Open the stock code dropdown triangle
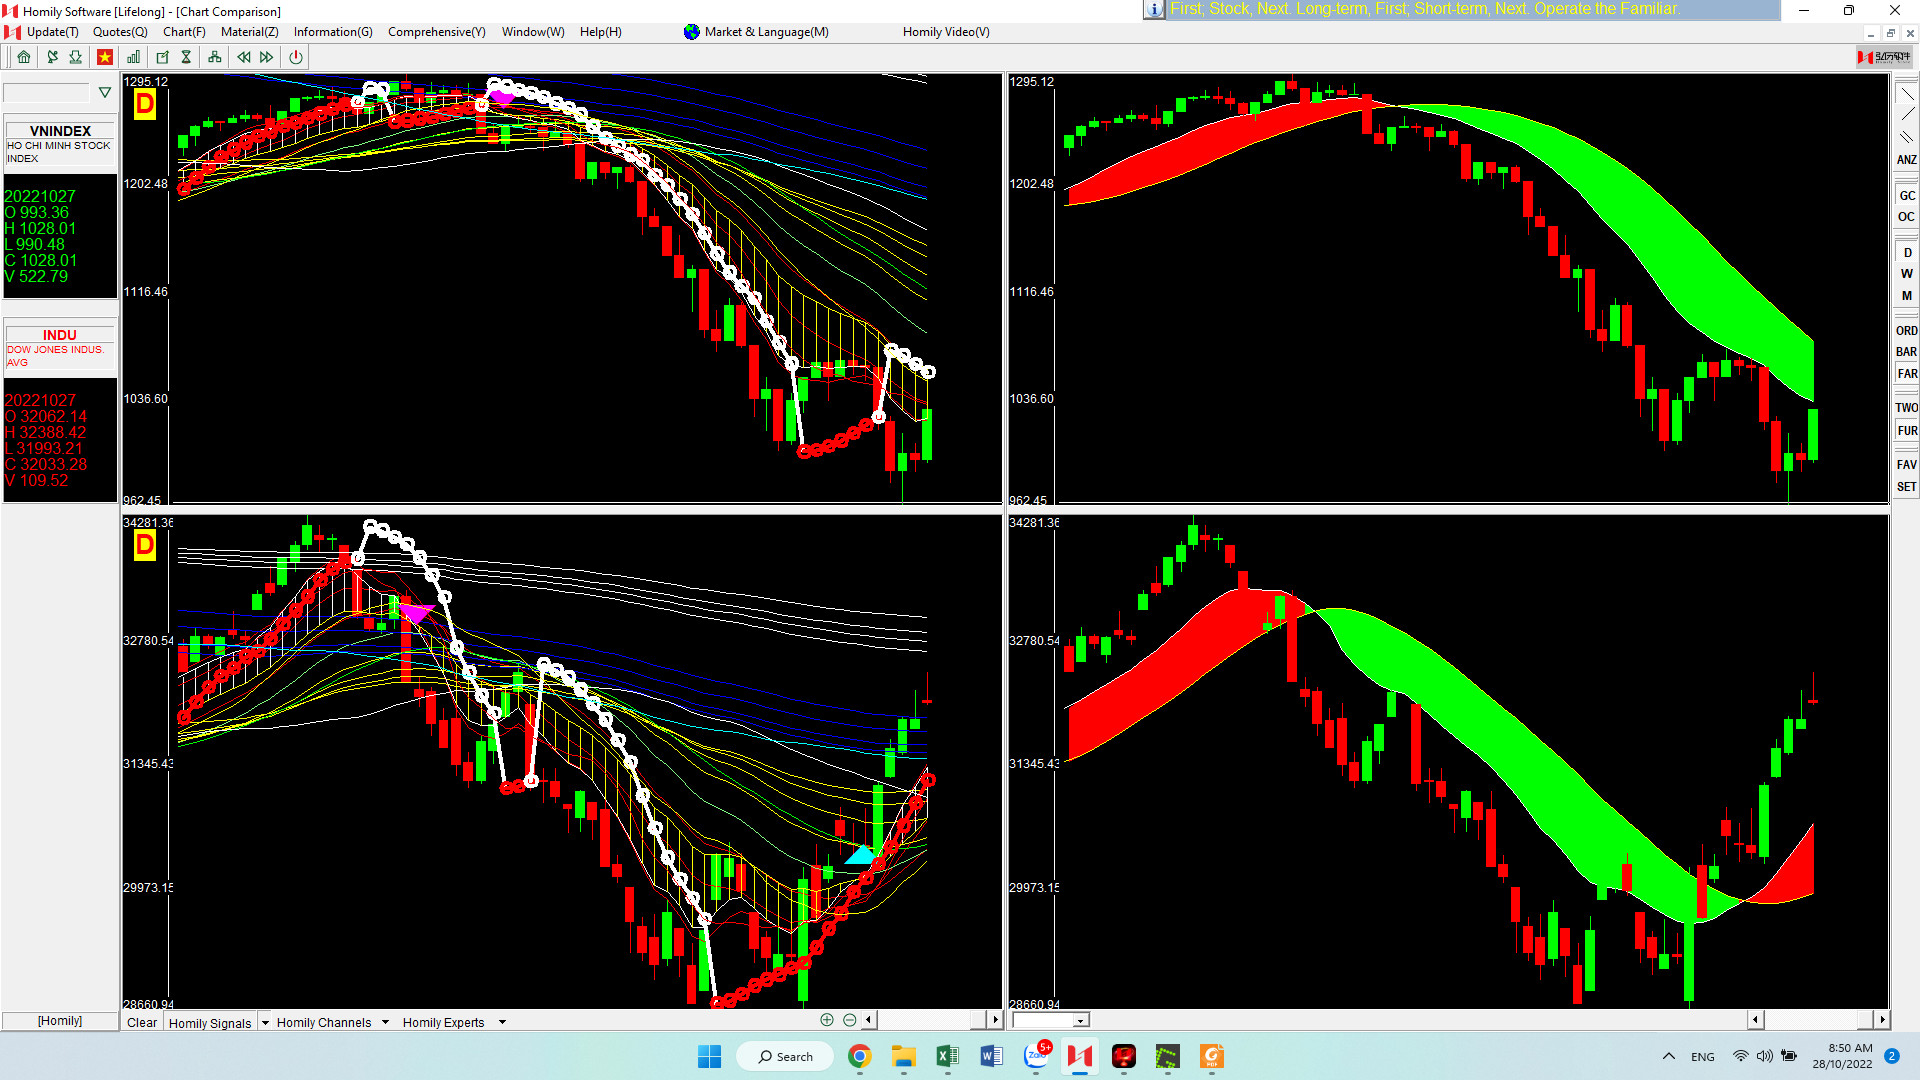The width and height of the screenshot is (1920, 1080). point(105,93)
